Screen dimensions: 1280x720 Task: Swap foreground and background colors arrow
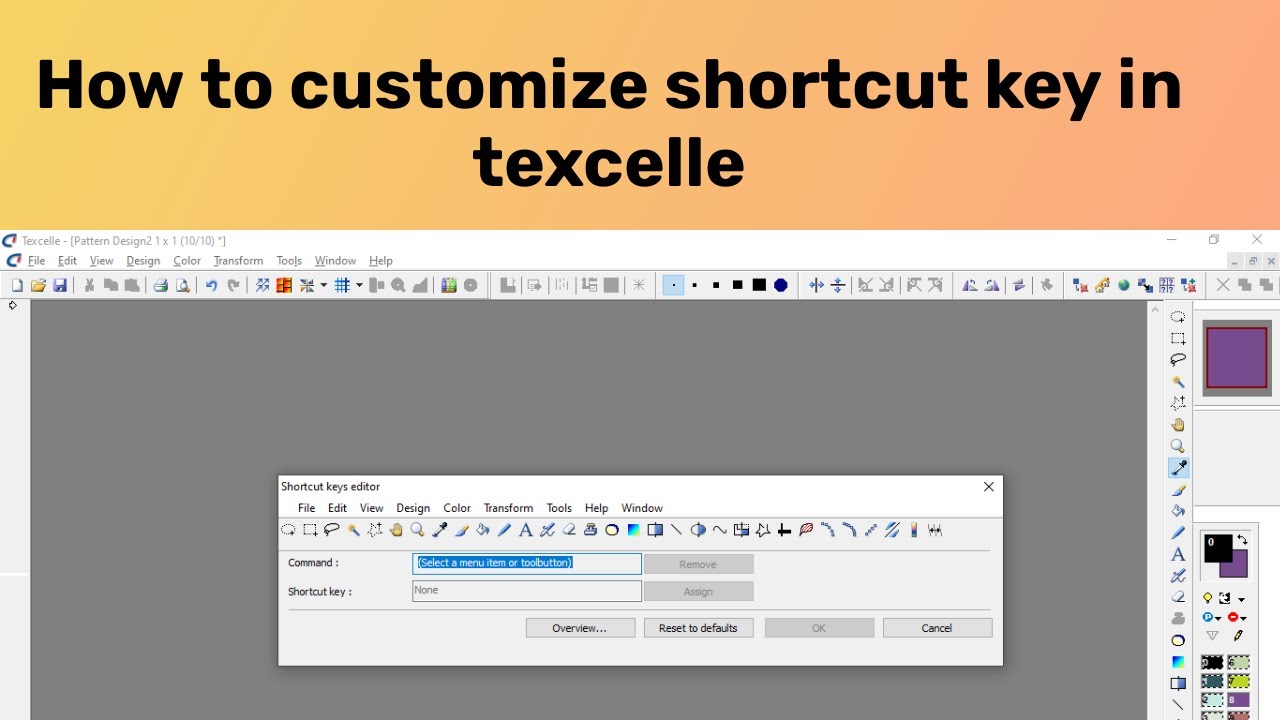[1242, 540]
